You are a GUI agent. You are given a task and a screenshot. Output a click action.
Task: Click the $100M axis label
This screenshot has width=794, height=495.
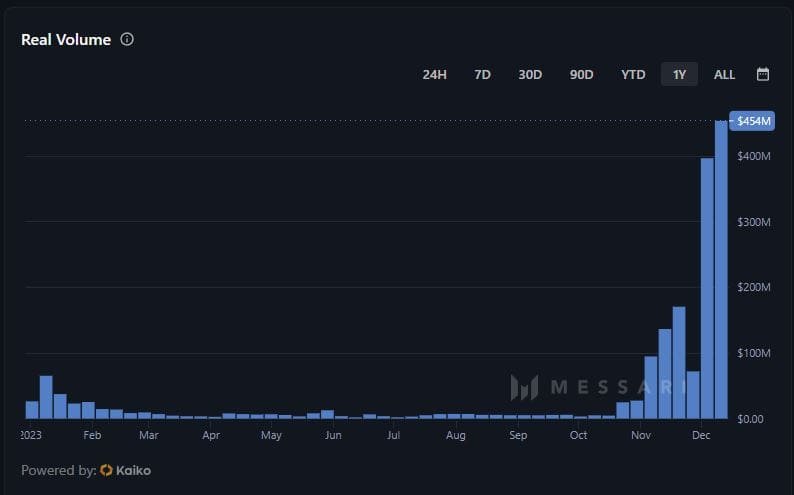[754, 353]
